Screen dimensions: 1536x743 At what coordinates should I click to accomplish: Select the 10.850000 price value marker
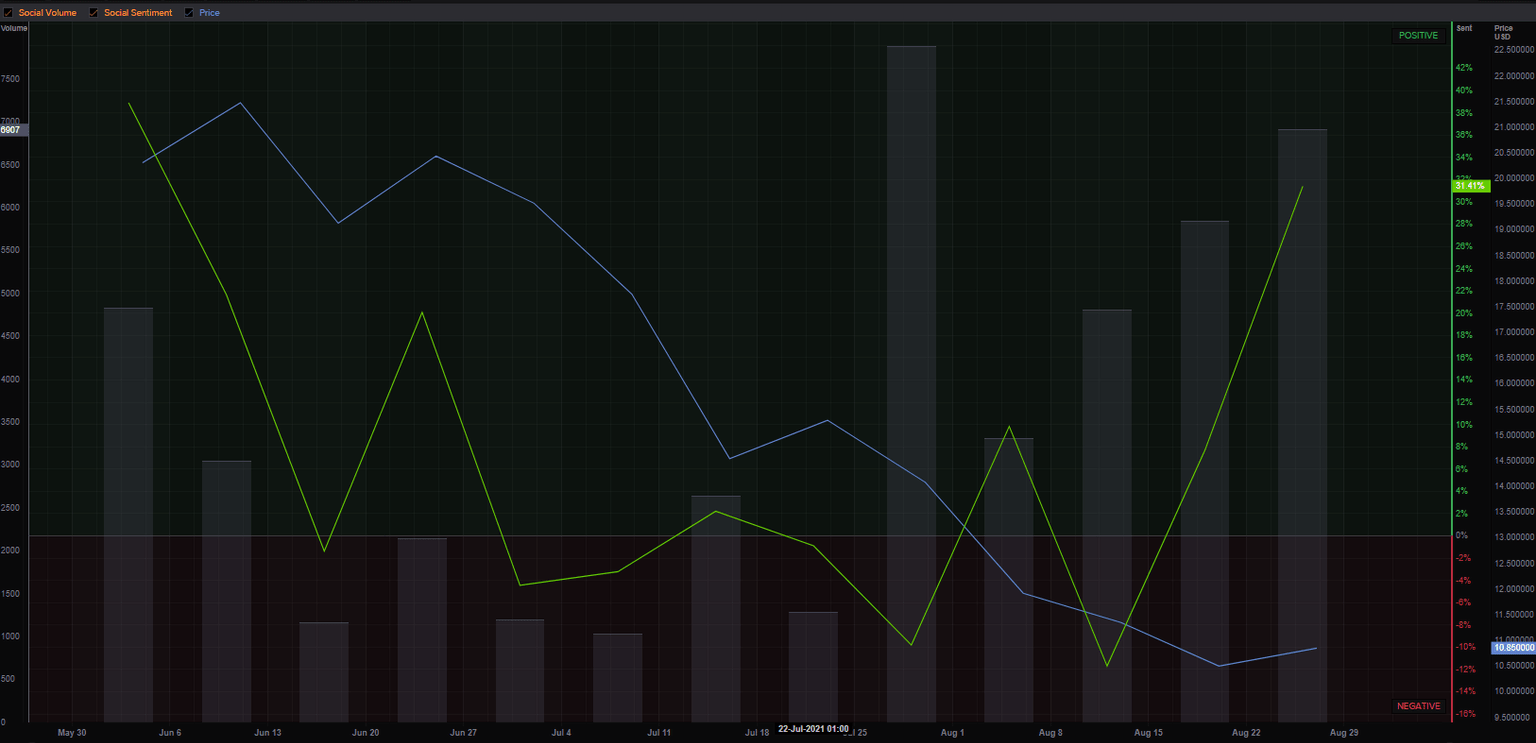pos(1513,648)
